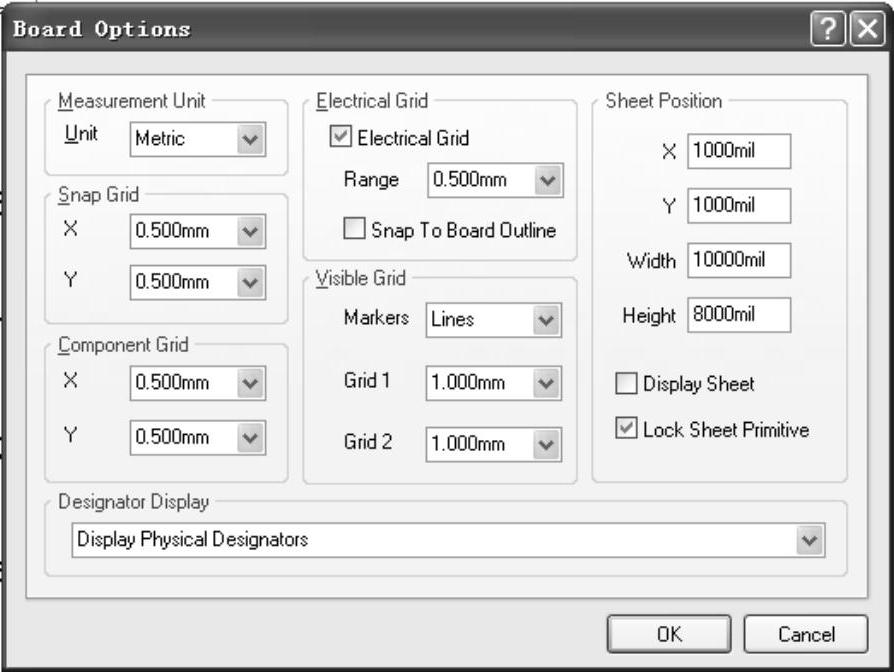Enable the Display Sheet checkbox
Viewport: 894px width, 672px height.
point(626,383)
